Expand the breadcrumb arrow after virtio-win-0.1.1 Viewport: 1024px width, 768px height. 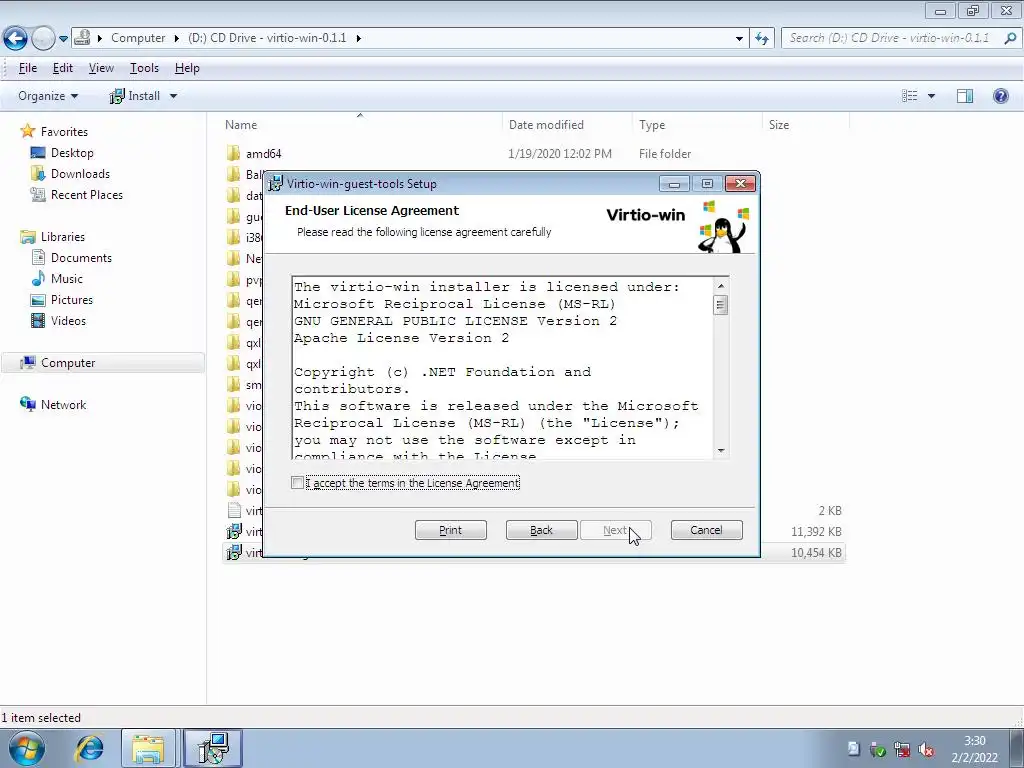pos(359,38)
